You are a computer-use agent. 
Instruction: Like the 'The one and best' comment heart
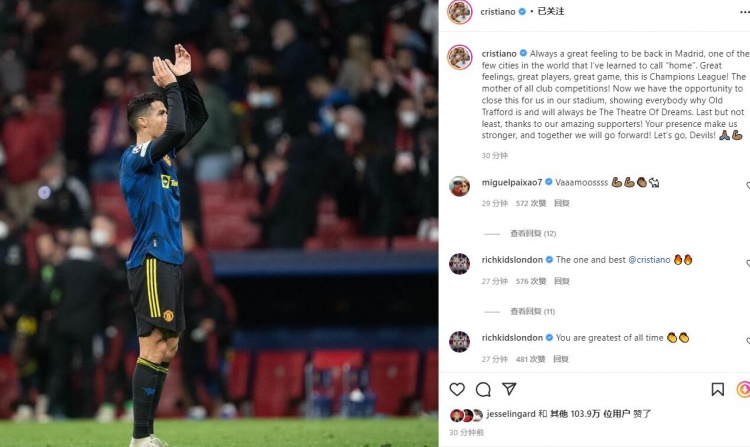point(748,263)
